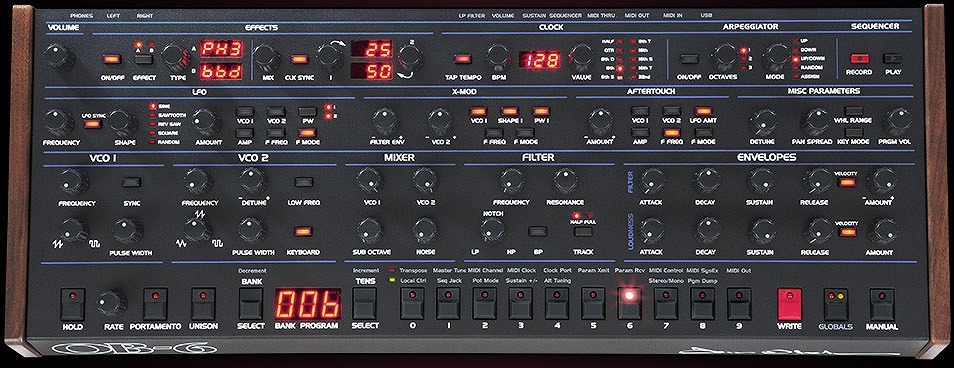This screenshot has width=954, height=368.
Task: Toggle VCO 2 KEYBOARD button
Action: click(x=302, y=231)
